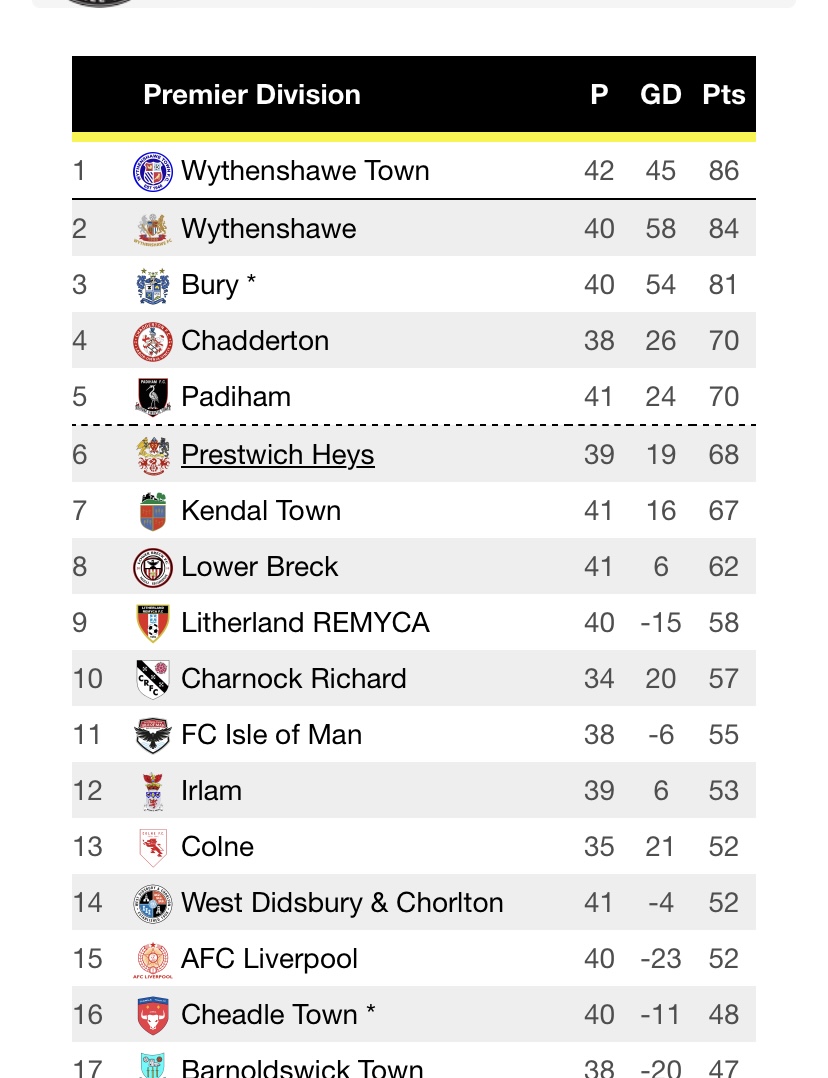
Task: Select the West Didsbury & Chorlton name
Action: point(342,903)
